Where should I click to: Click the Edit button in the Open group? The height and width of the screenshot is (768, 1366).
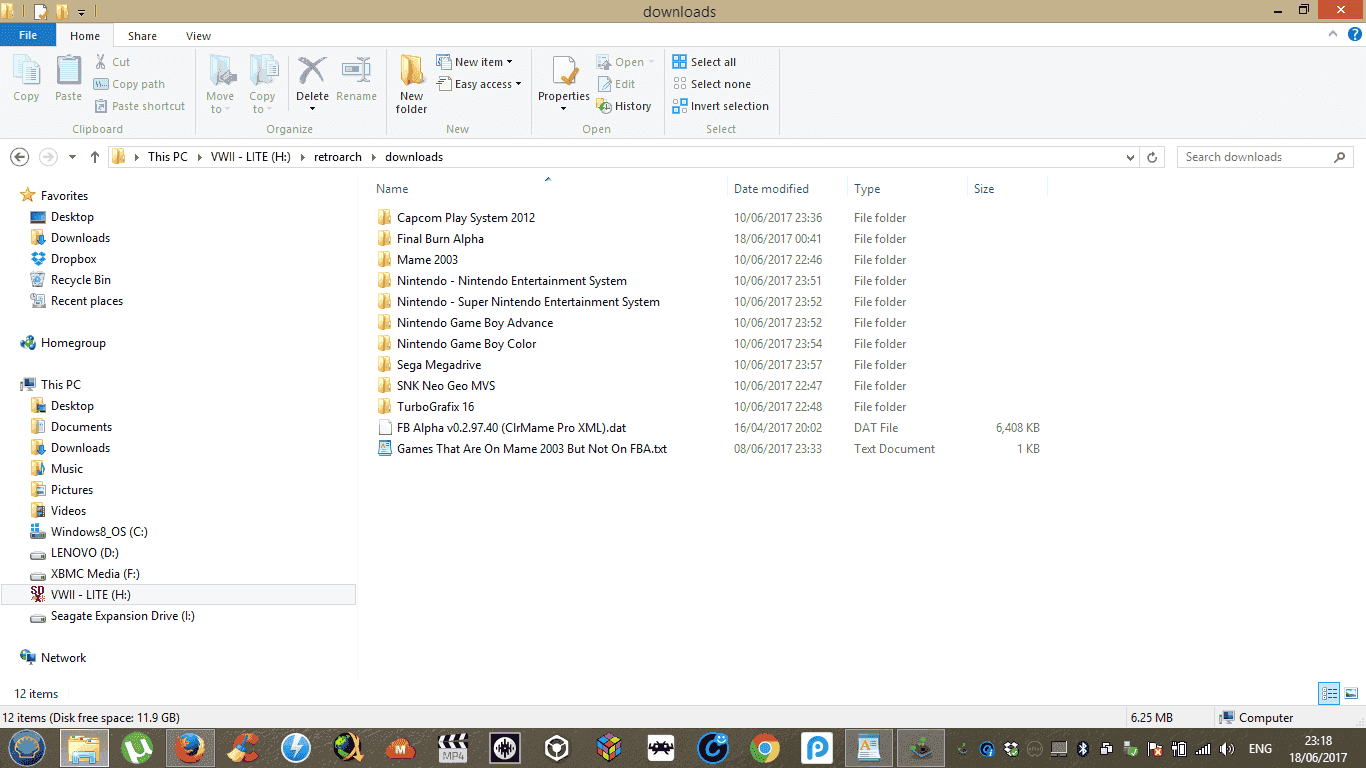[616, 84]
